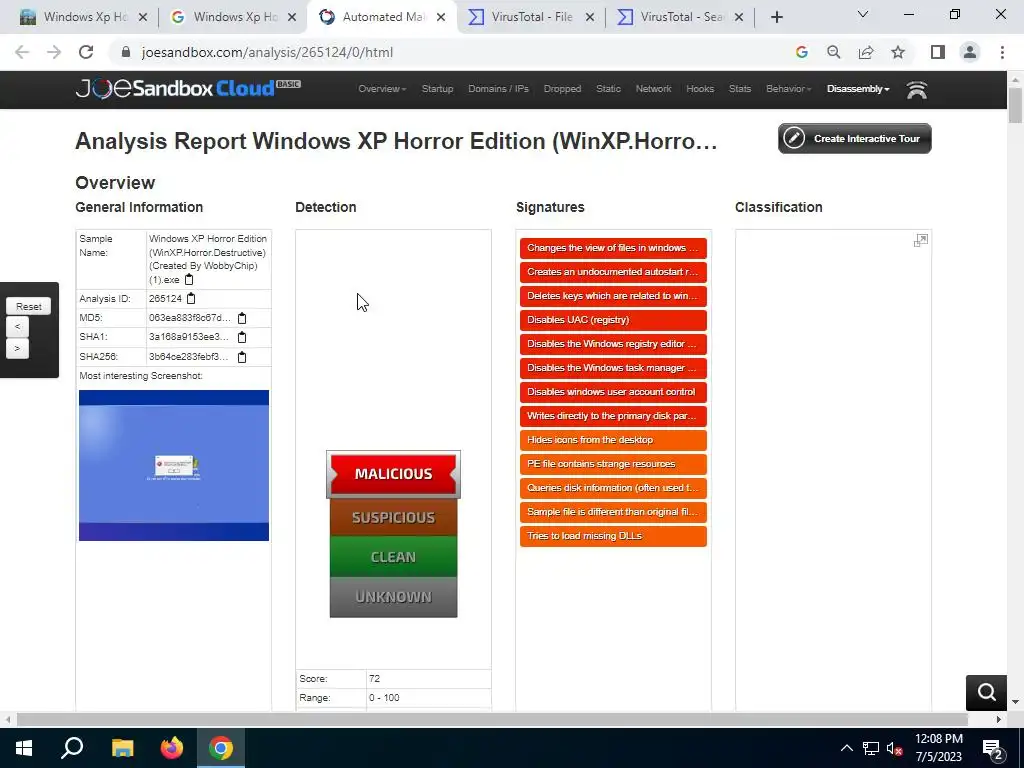Open 'Writes directly to the primary disk' signature
Screen dimensions: 1024x768
click(x=613, y=416)
